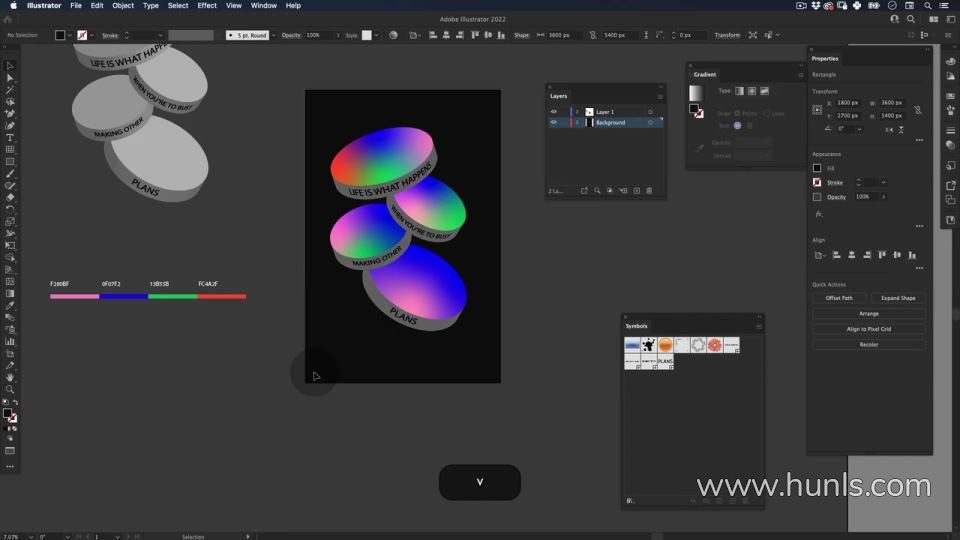Toggle visibility of the Background layer
Screen dimensions: 960x540
554,123
